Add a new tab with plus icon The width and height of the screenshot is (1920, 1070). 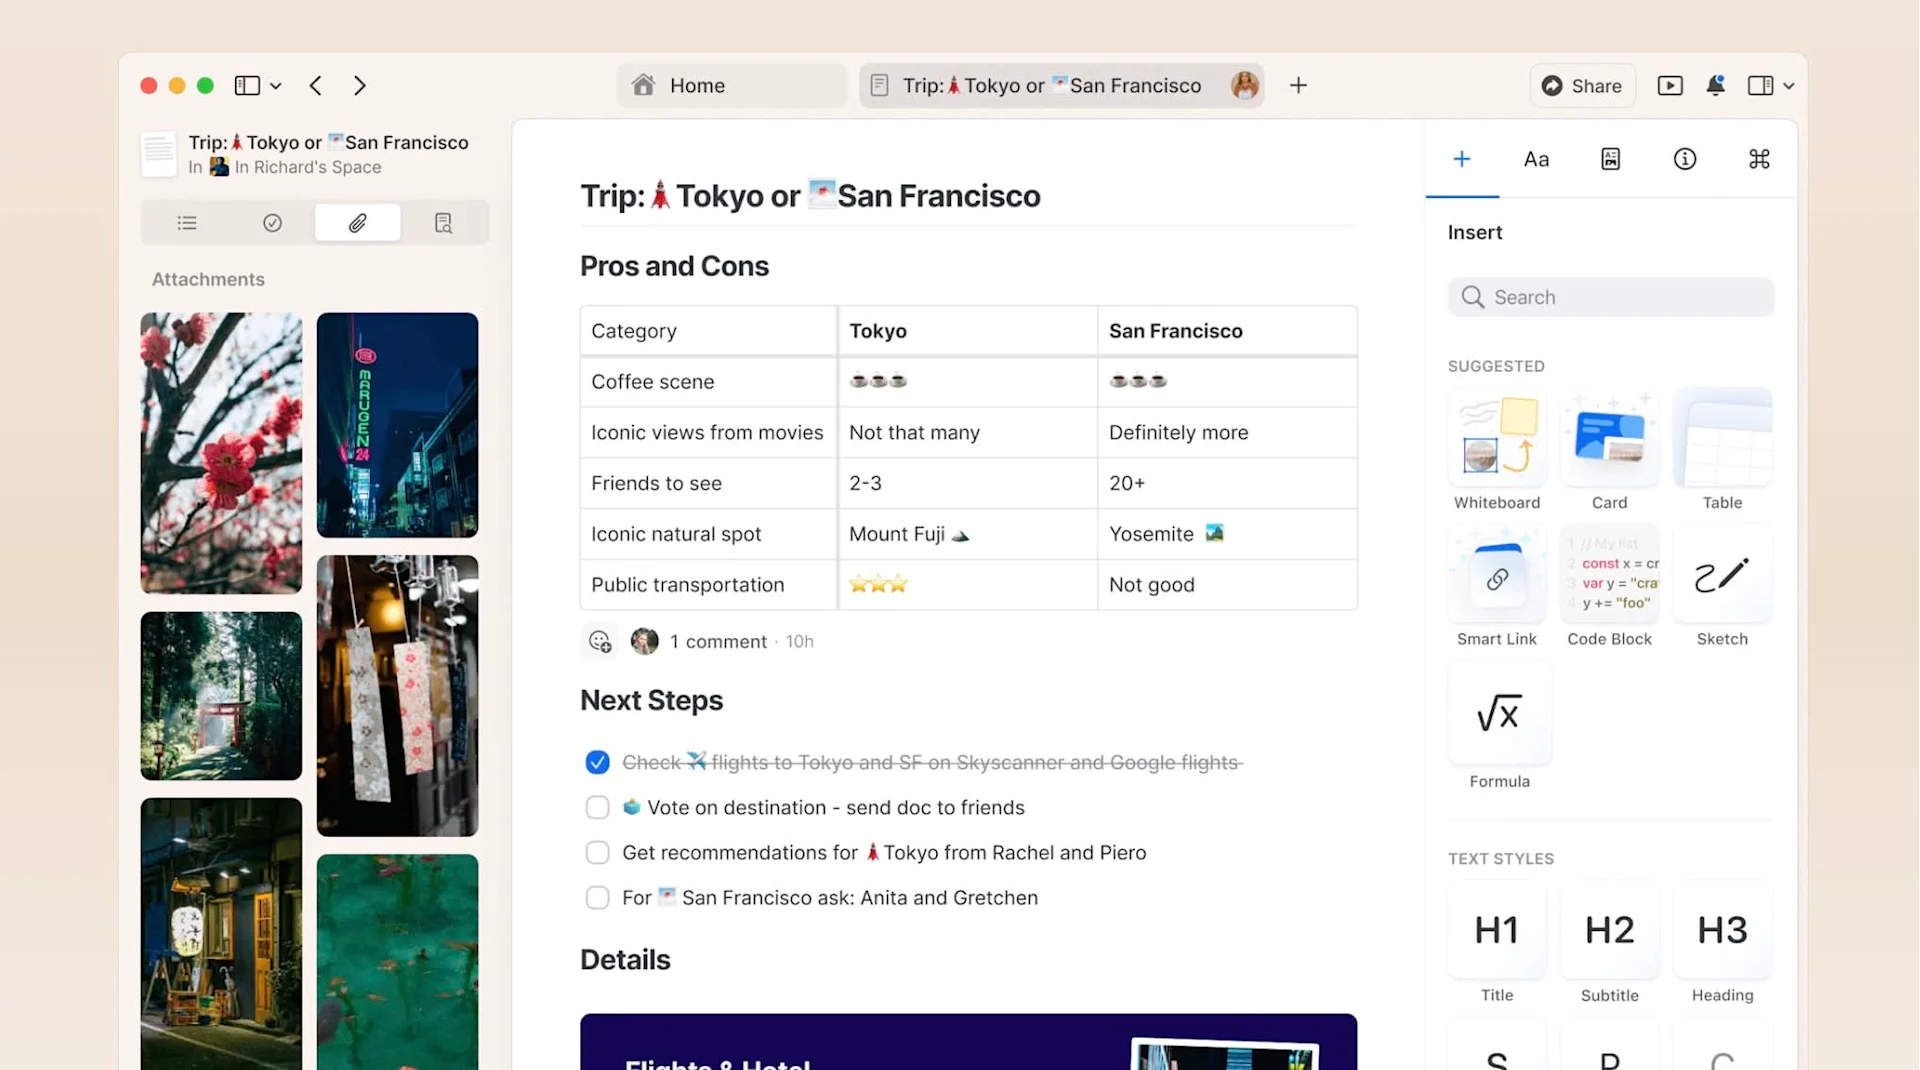(1298, 86)
